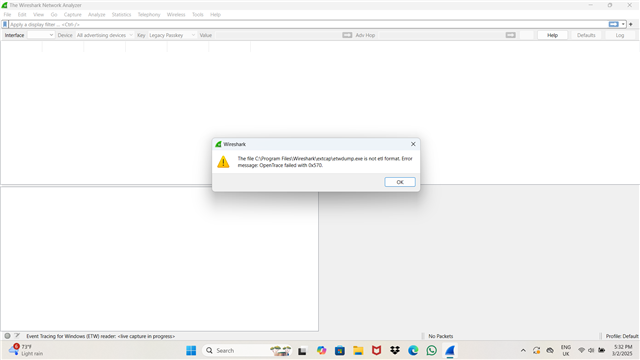The width and height of the screenshot is (640, 360).
Task: Open the Wi-Fi network tray icon
Action: [581, 351]
